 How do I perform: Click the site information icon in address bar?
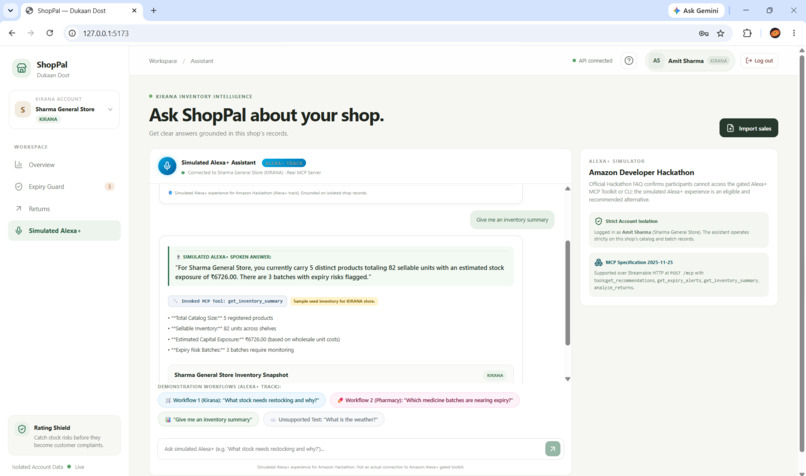click(x=72, y=33)
